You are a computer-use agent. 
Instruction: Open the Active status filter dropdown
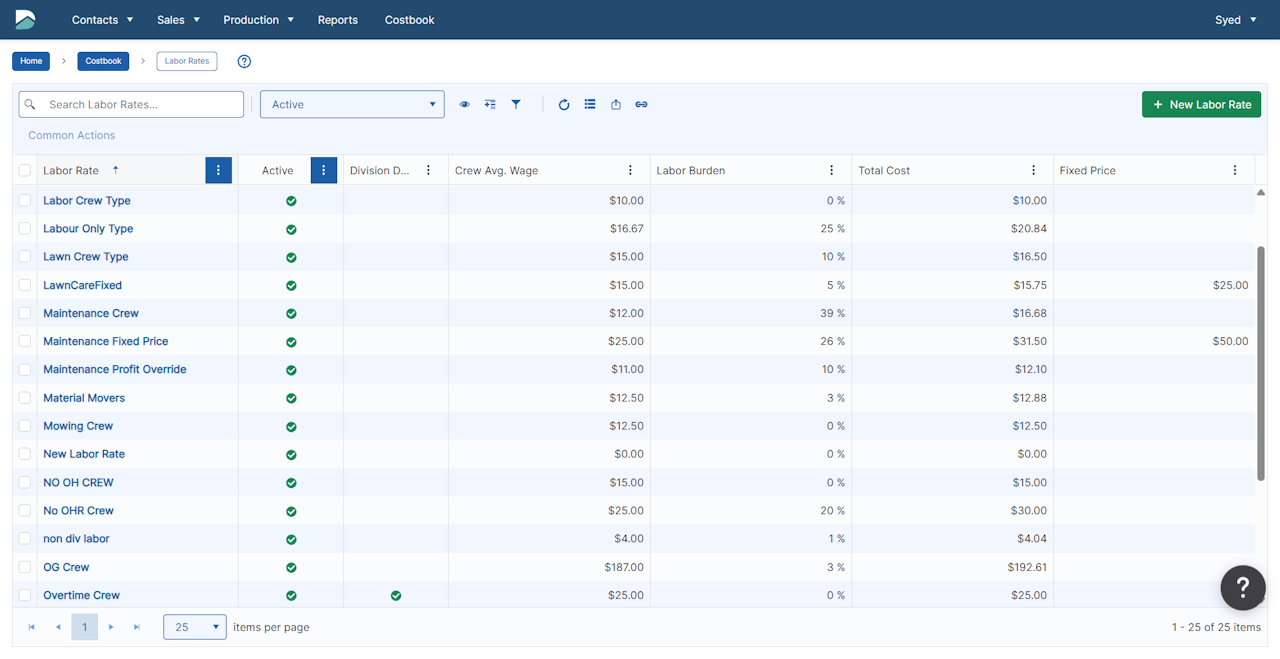pos(352,105)
